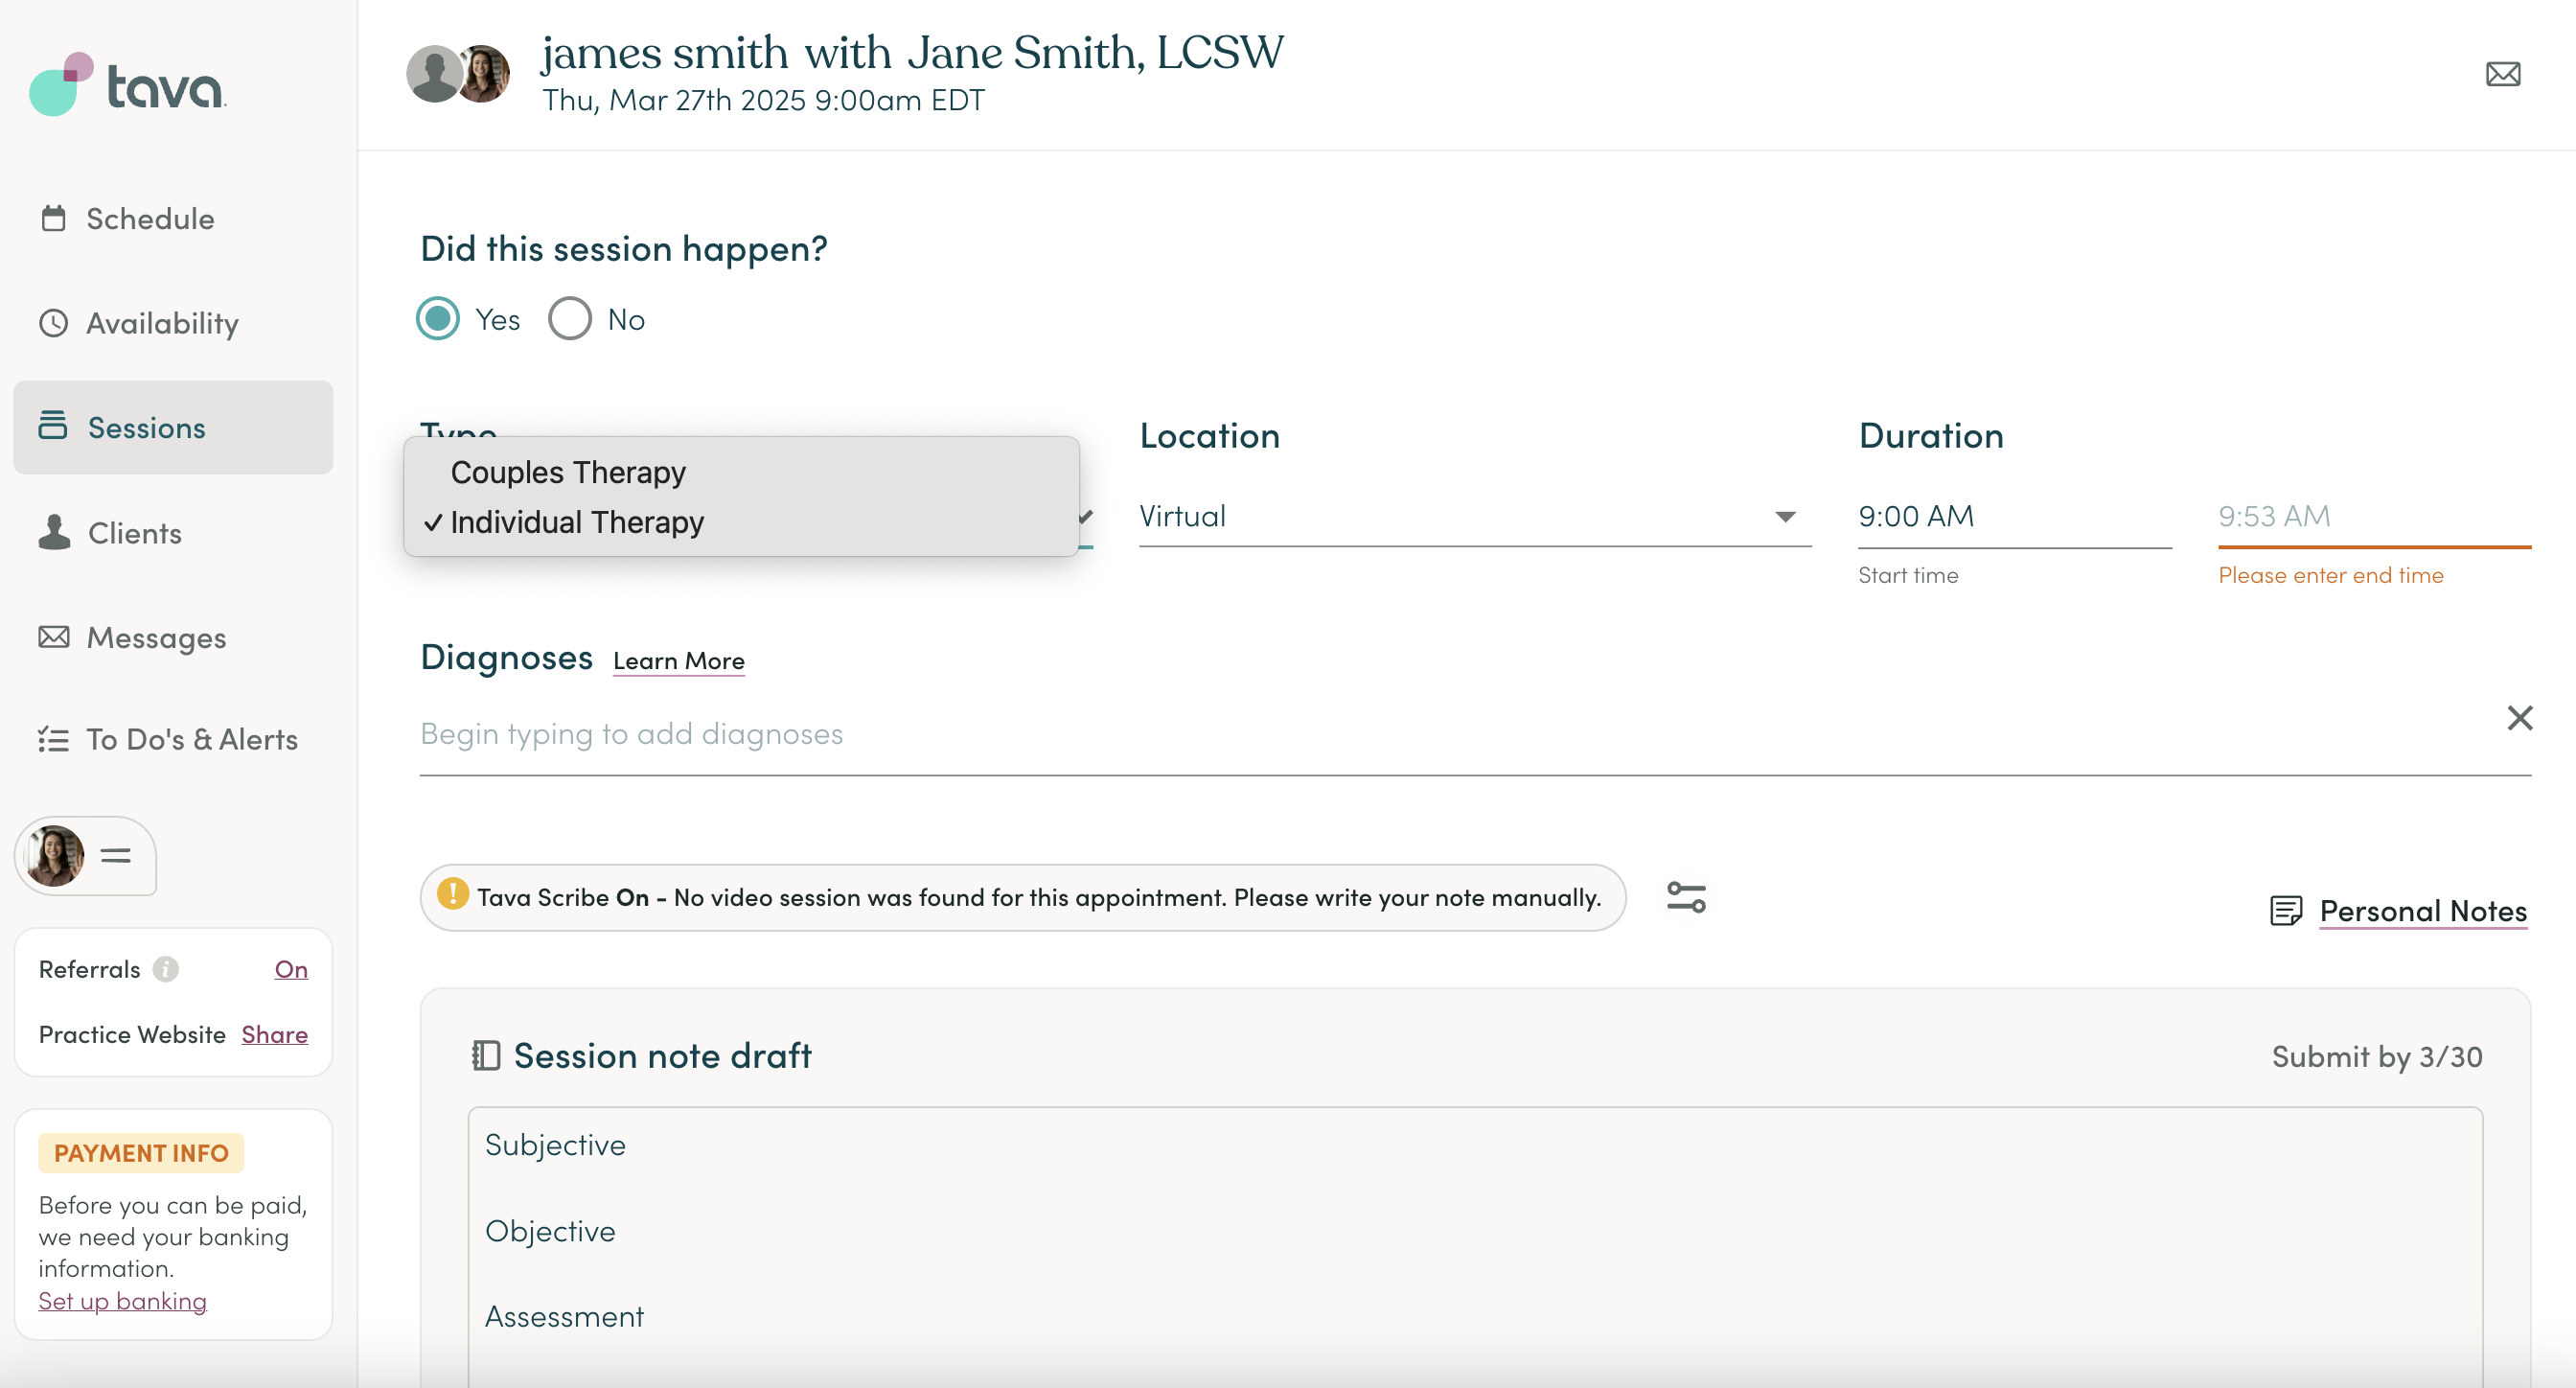Go to Availability in the sidebar
Screen dimensions: 2576x1388
point(173,323)
